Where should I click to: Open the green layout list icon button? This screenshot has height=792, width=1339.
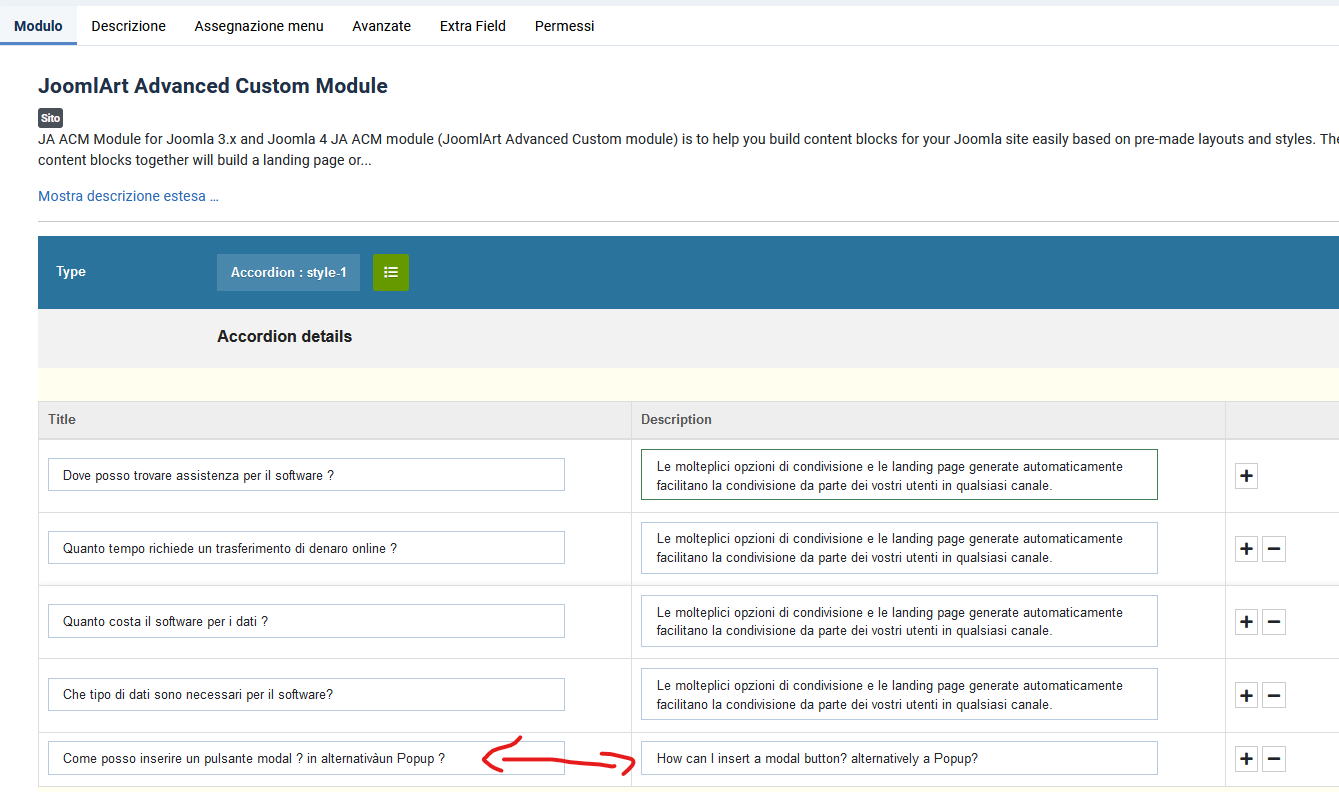[391, 272]
